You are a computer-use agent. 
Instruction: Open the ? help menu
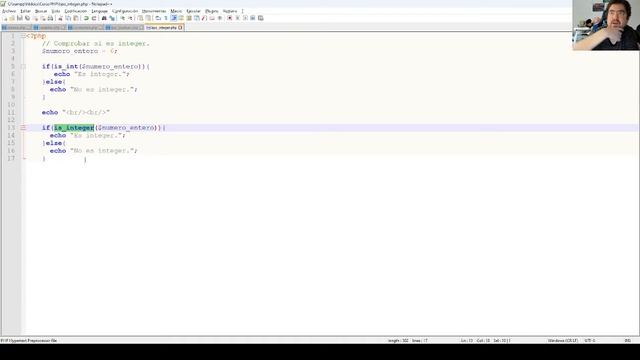(x=242, y=11)
